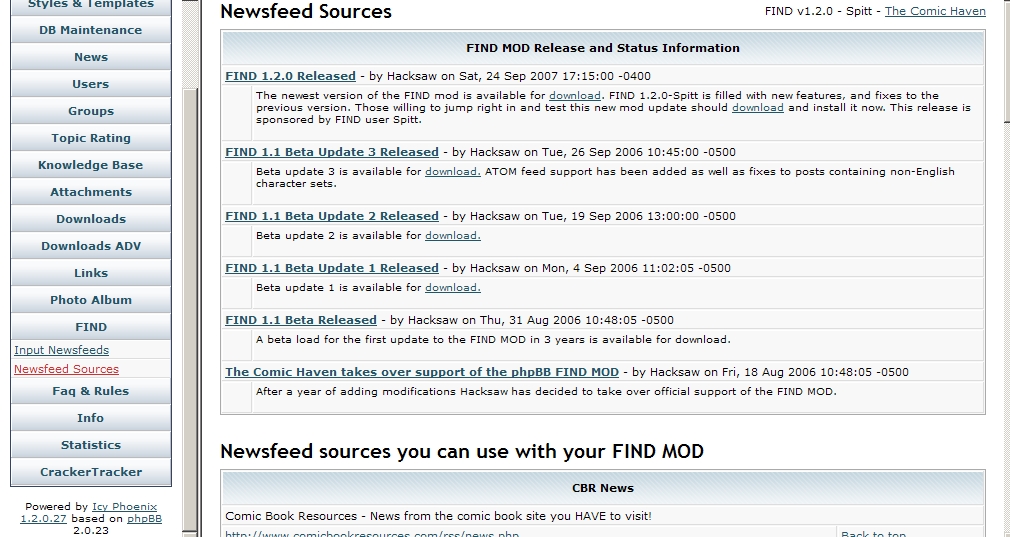The height and width of the screenshot is (537, 1010).
Task: Select Photo Album in the sidebar
Action: pos(90,300)
